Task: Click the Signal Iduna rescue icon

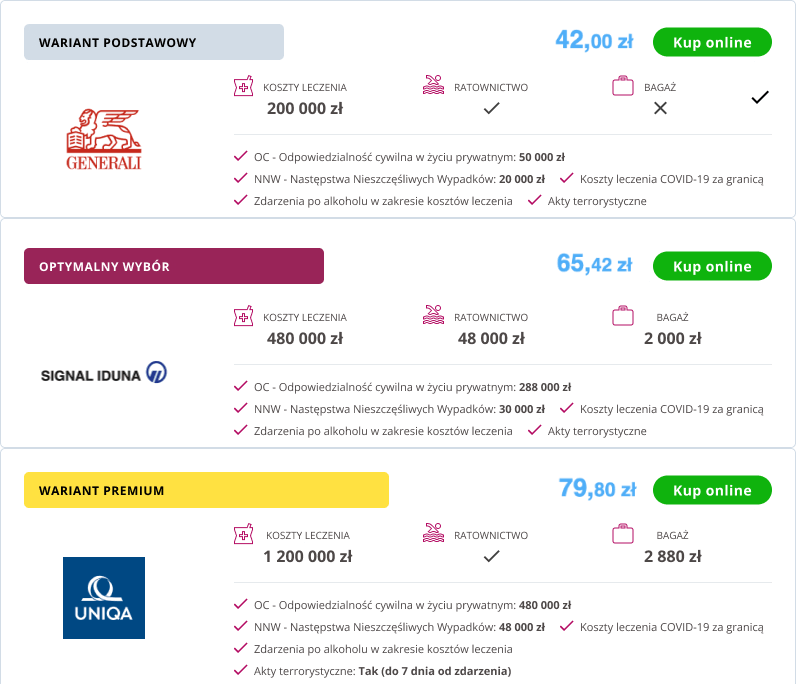Action: click(433, 316)
